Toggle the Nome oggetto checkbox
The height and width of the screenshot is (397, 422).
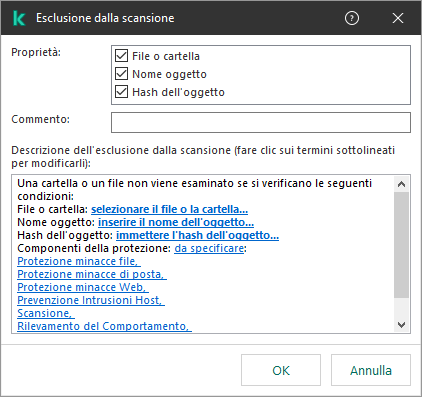pyautogui.click(x=121, y=74)
